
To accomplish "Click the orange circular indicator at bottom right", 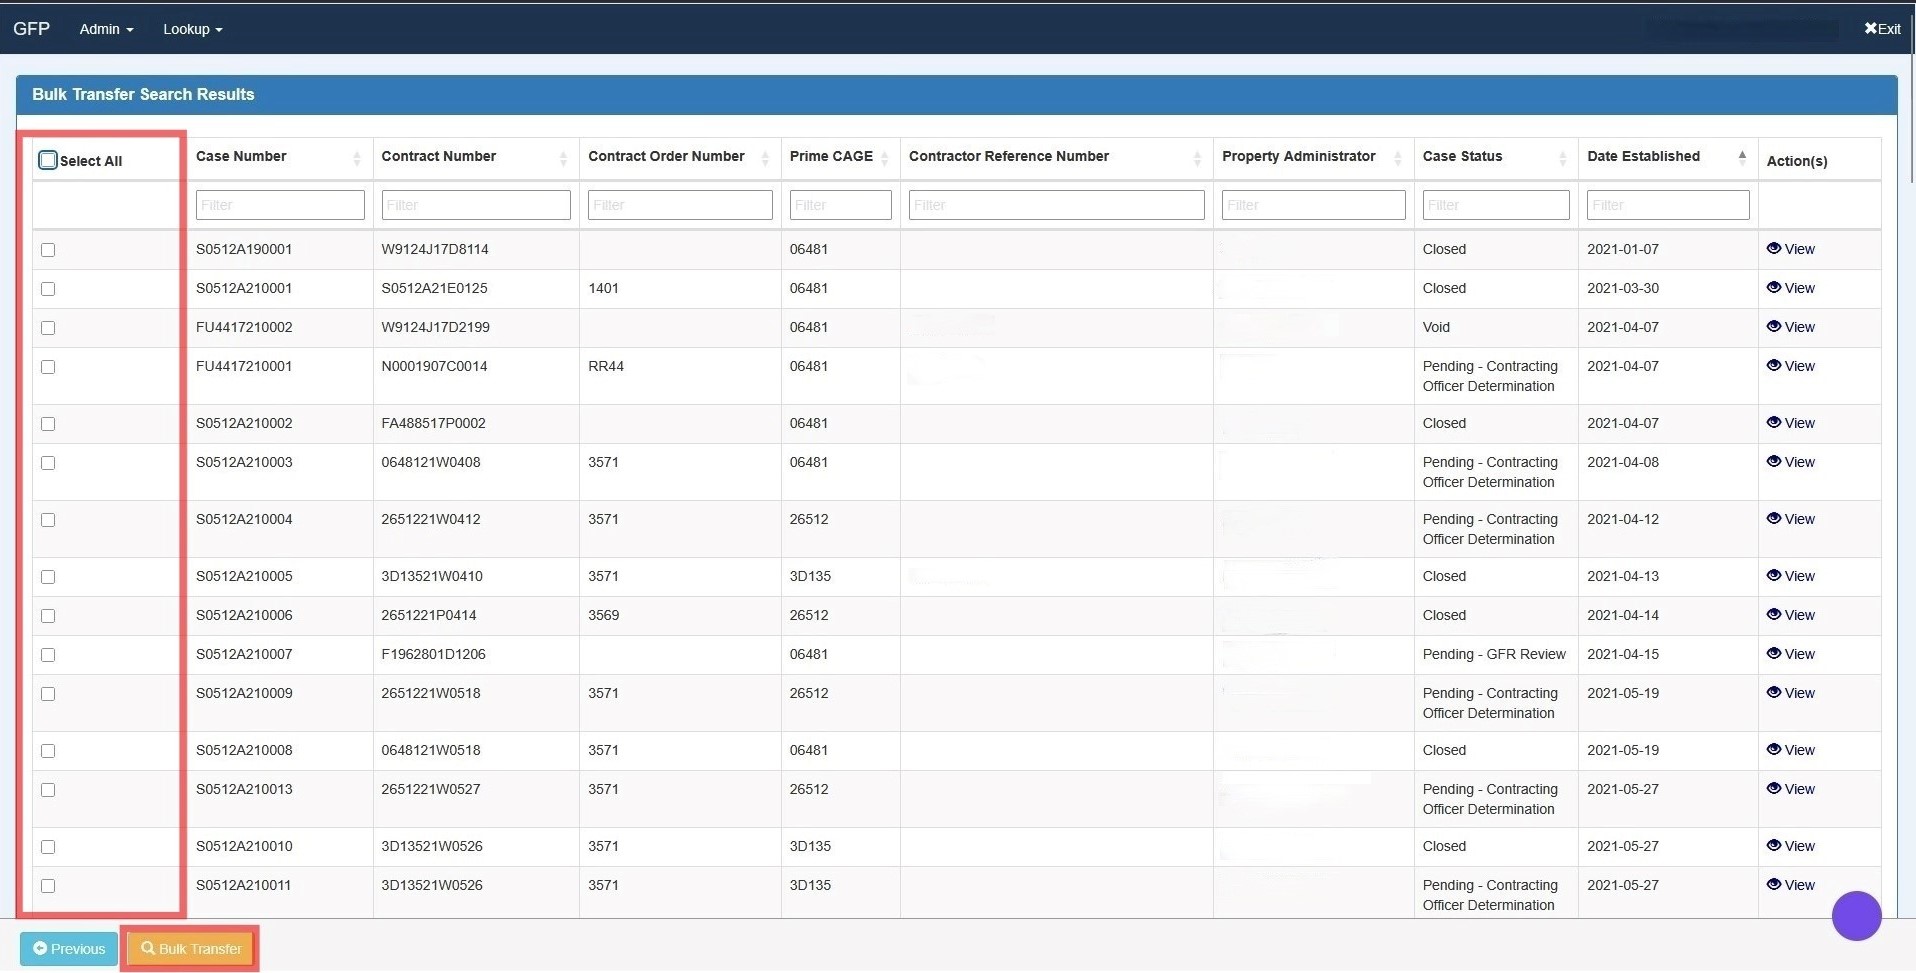I will click(1857, 915).
